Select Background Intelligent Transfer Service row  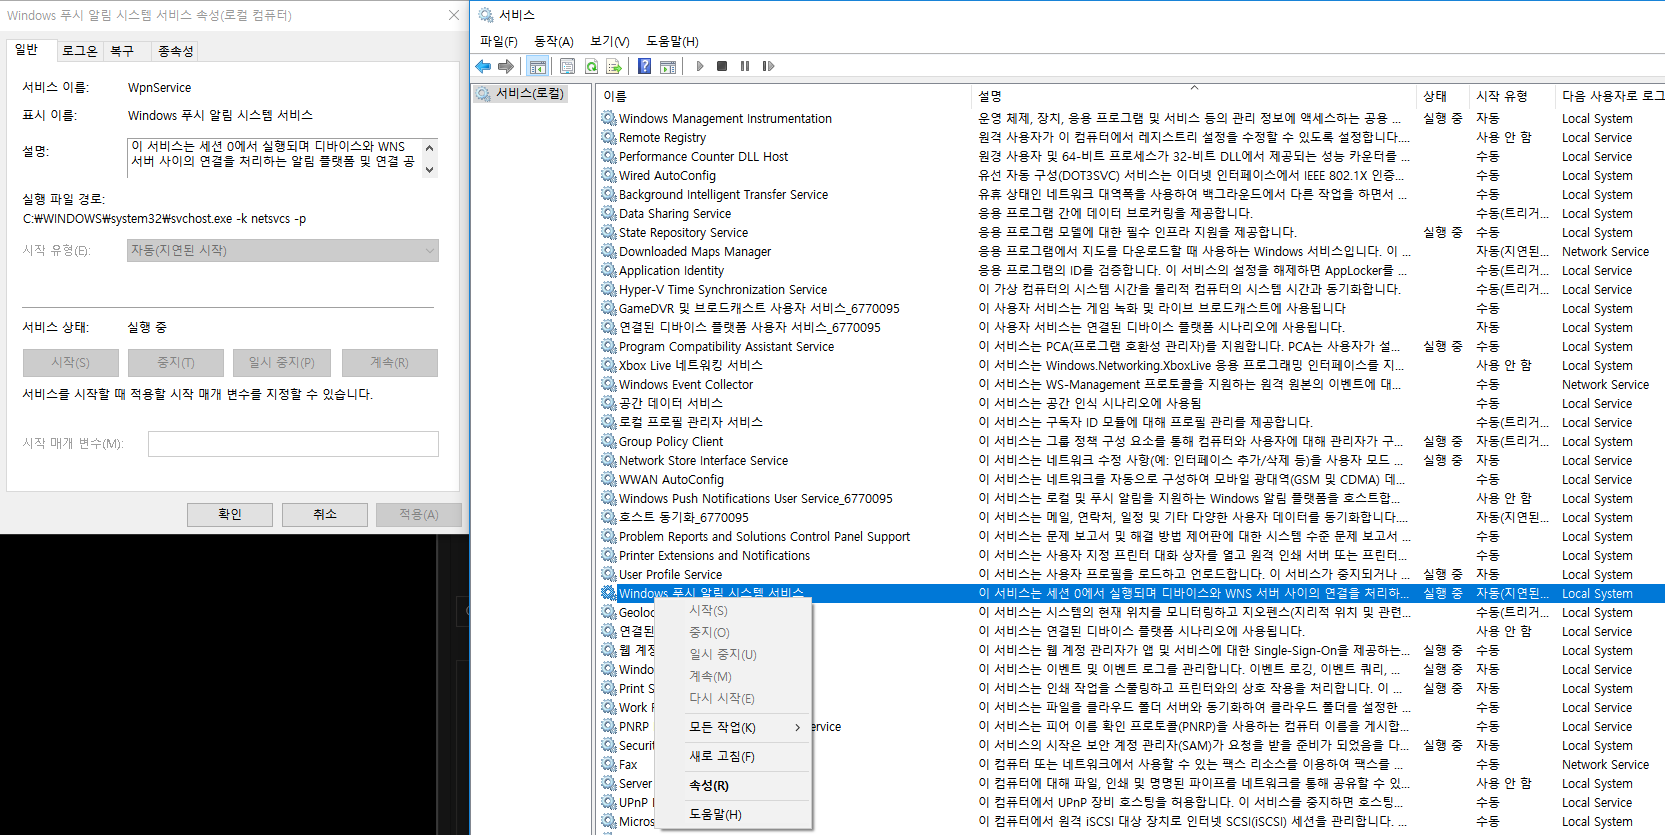pos(1131,194)
